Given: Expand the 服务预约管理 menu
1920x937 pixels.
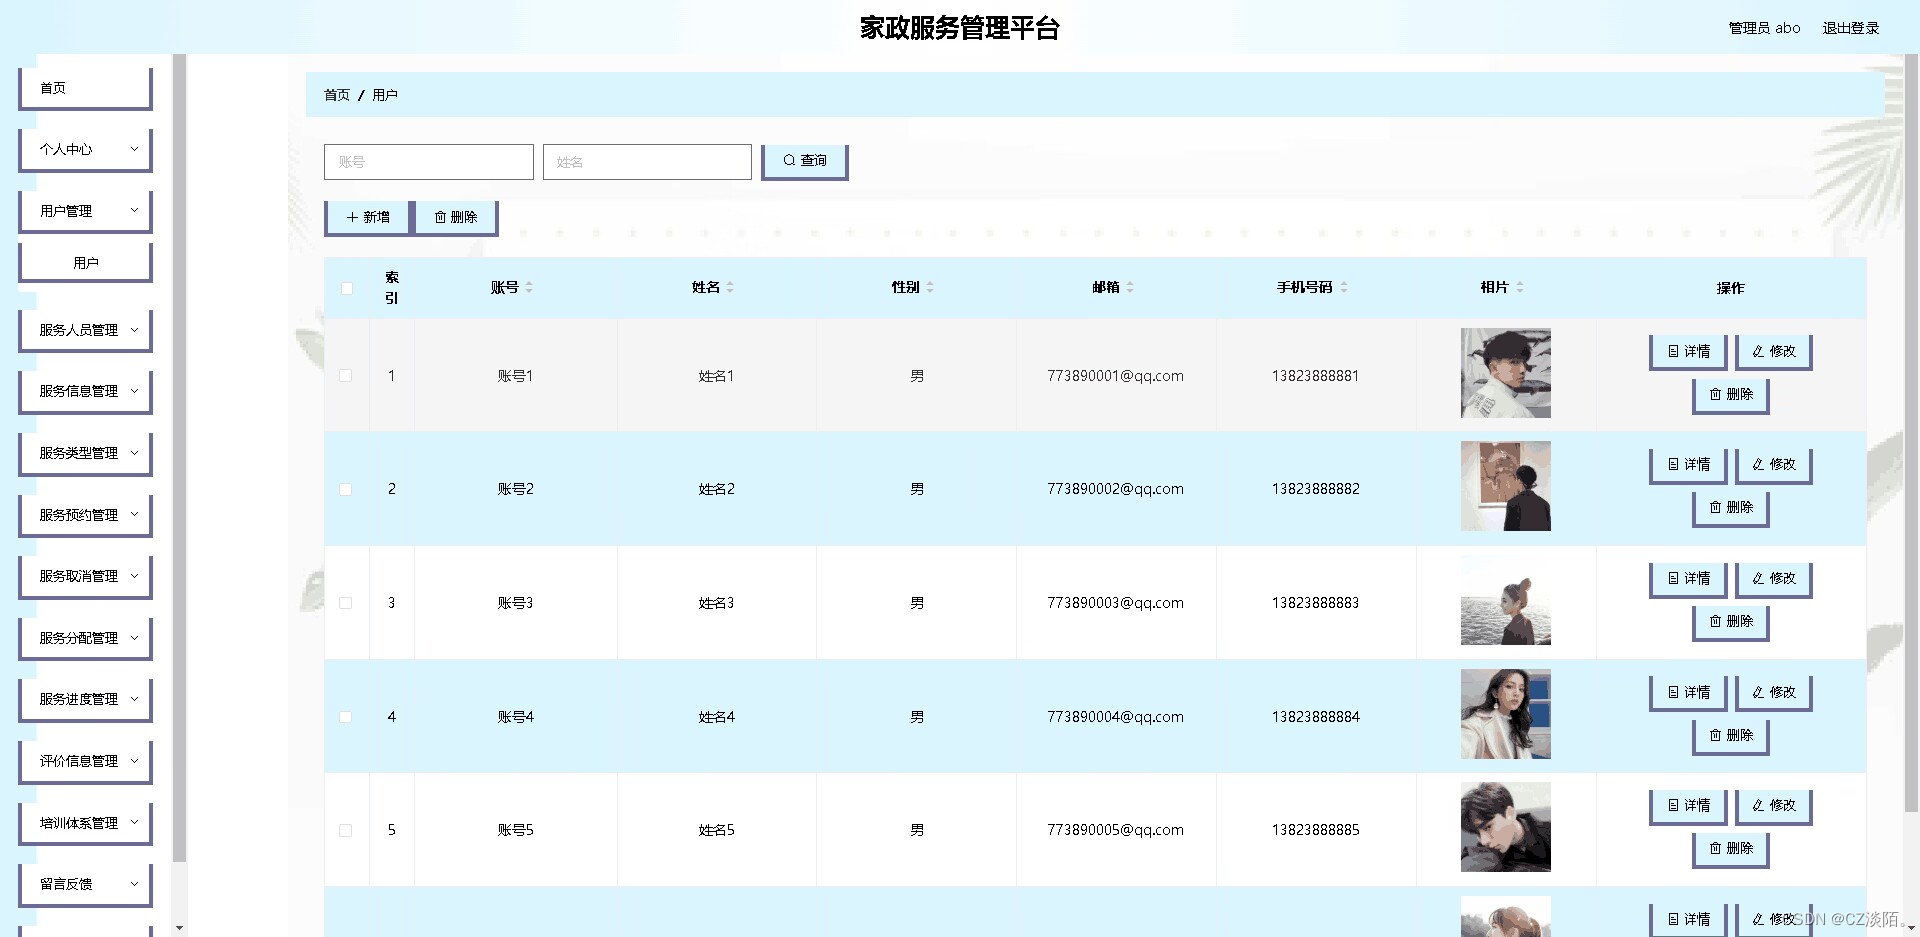Looking at the screenshot, I should pyautogui.click(x=85, y=516).
